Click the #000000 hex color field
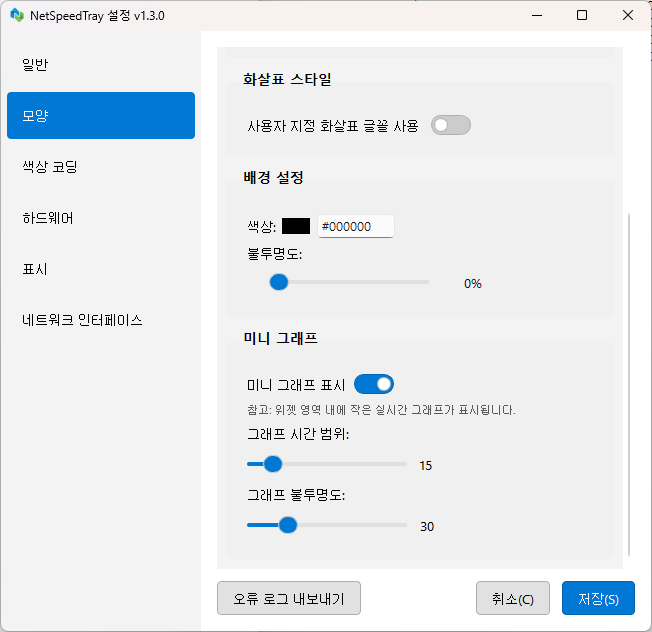The height and width of the screenshot is (632, 652). (356, 226)
